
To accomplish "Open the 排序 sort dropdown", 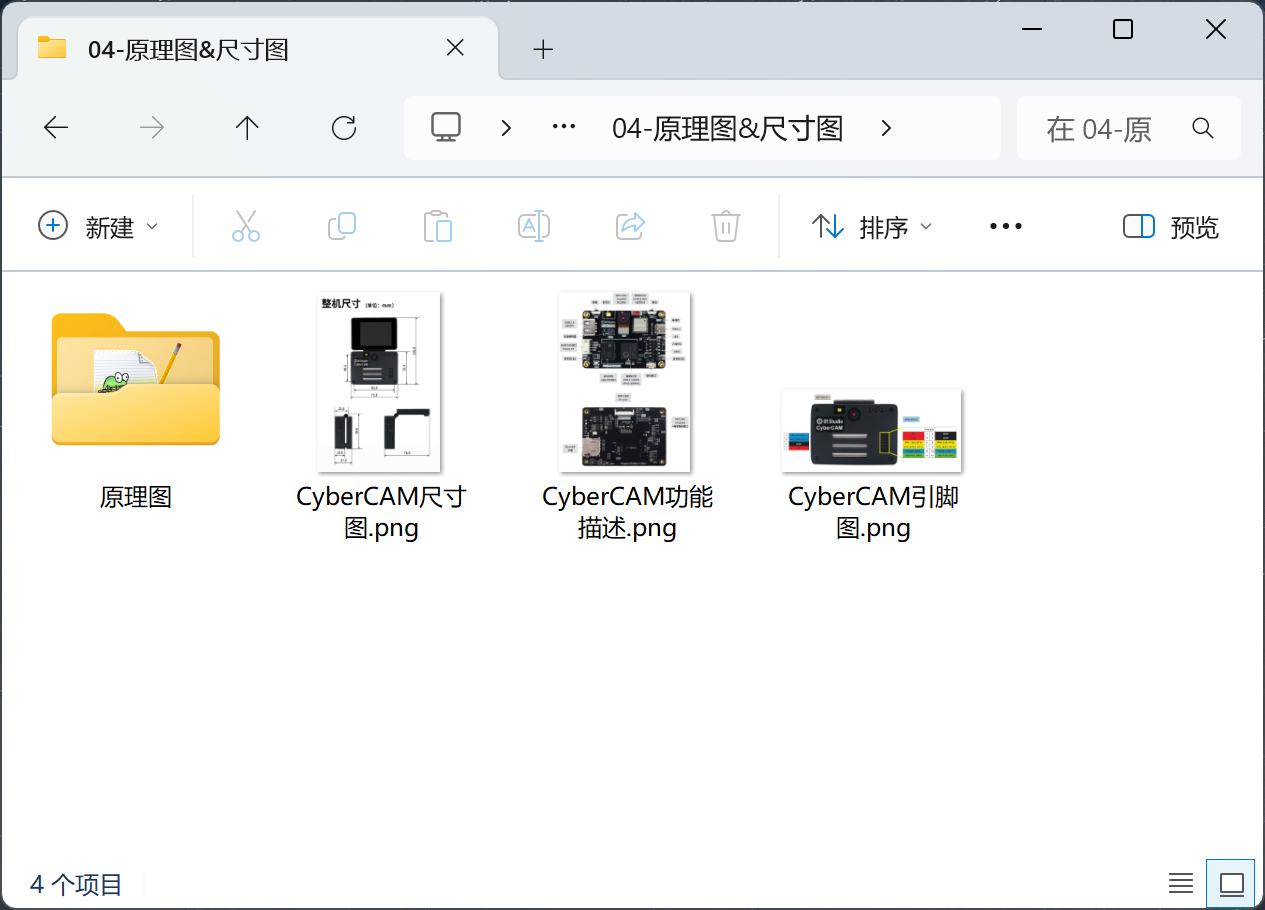I will coord(871,227).
